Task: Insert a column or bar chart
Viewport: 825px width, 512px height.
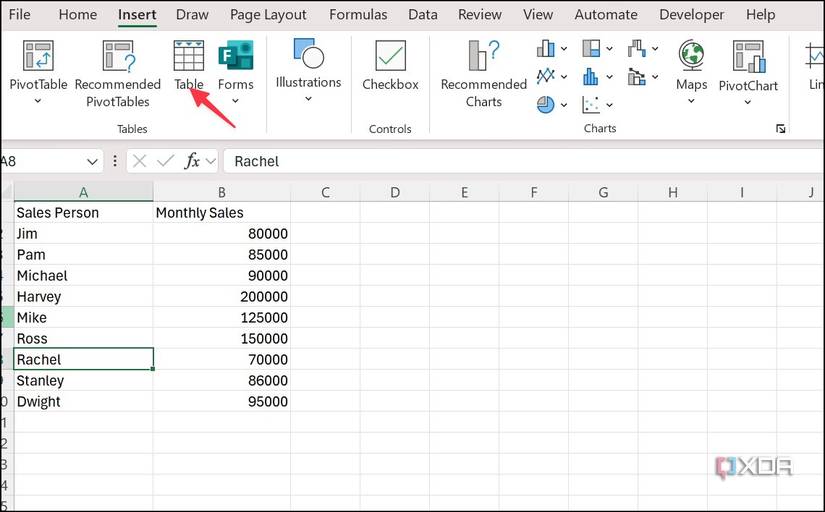Action: pyautogui.click(x=546, y=48)
